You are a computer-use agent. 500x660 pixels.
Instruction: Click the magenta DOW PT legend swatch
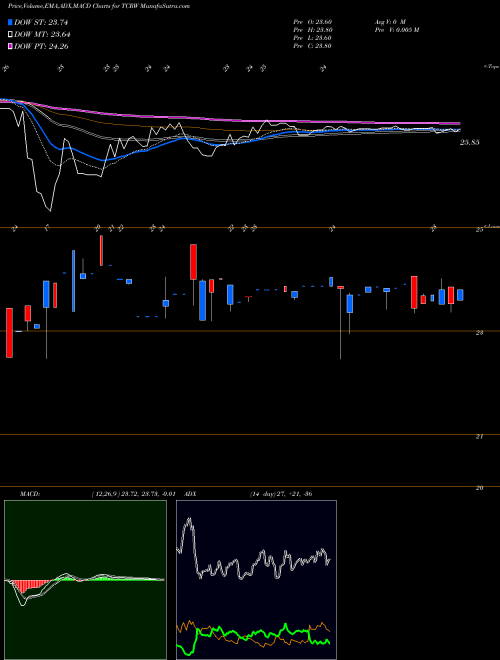coord(11,46)
